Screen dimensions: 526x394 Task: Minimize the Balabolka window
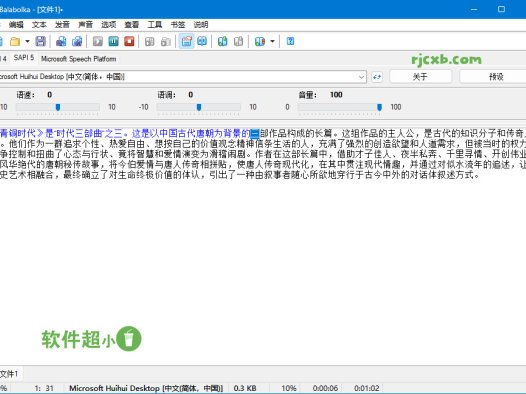coord(474,9)
